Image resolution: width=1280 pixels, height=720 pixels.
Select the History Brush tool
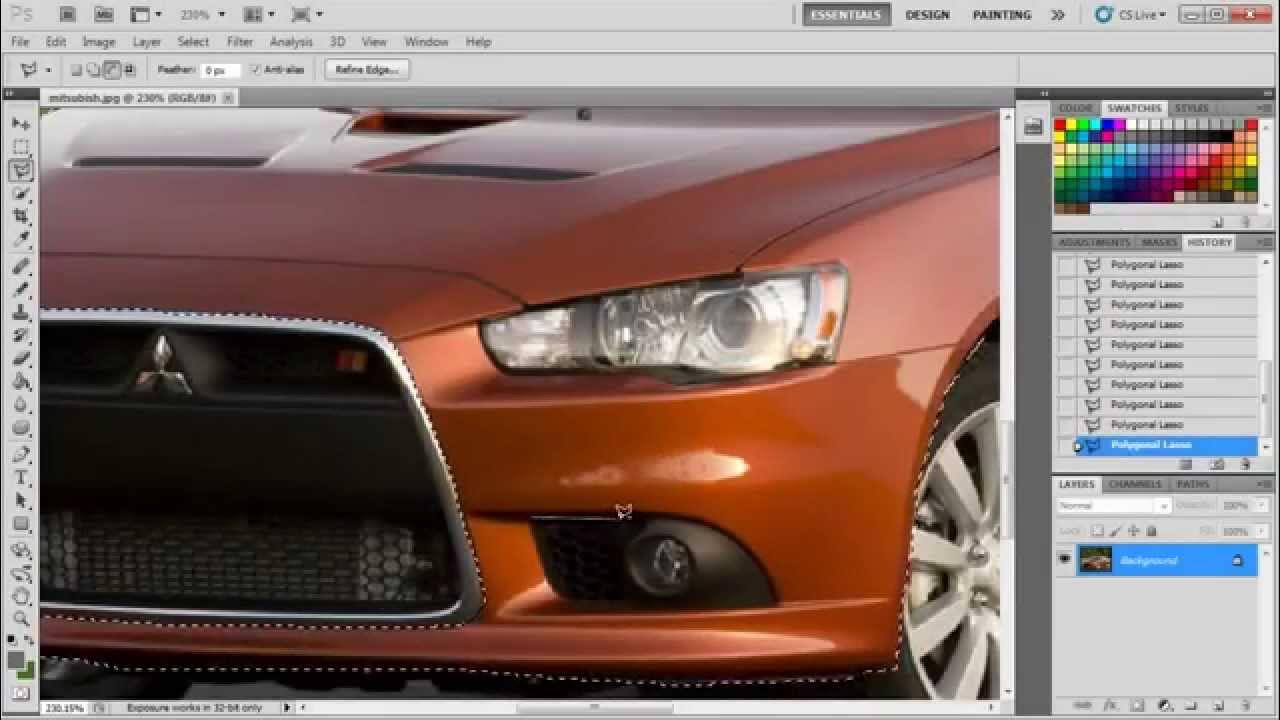[x=21, y=336]
